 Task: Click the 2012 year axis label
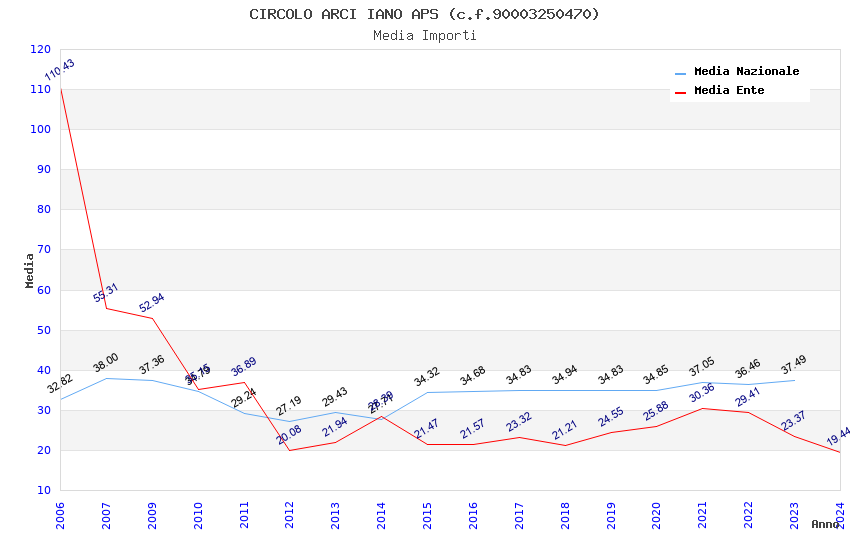click(289, 515)
